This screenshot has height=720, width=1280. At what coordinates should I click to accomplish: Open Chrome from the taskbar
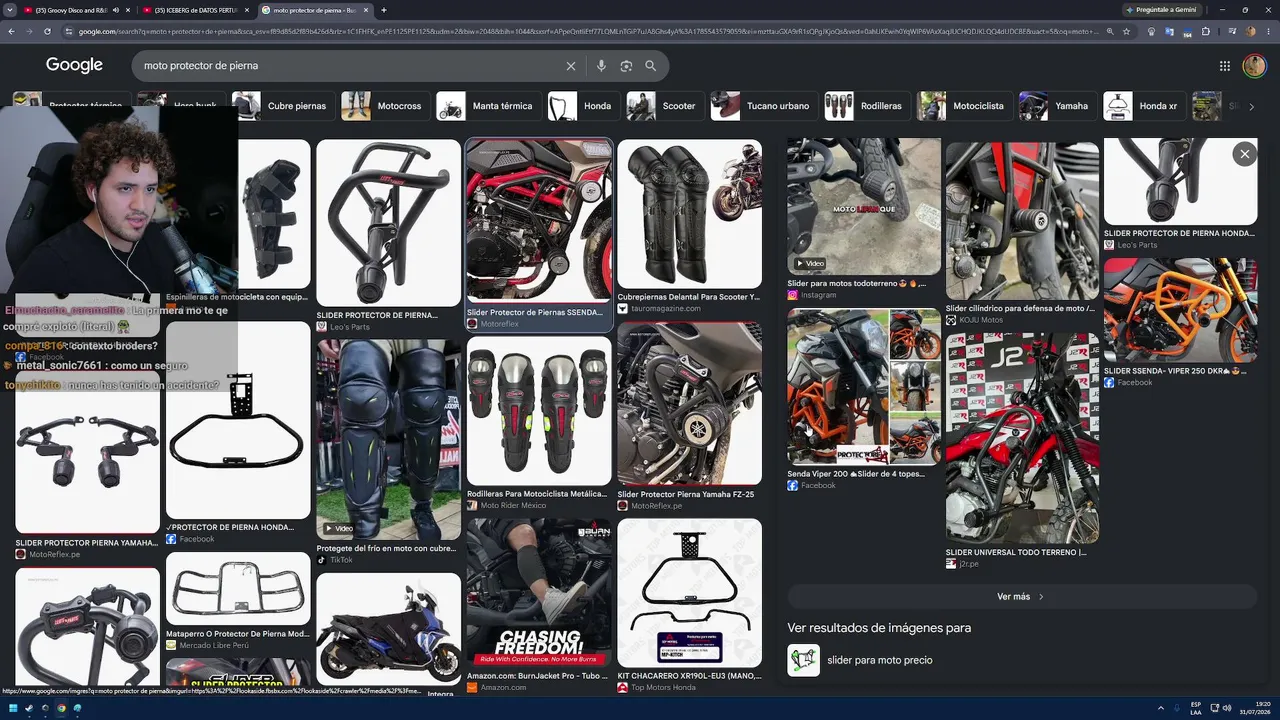(61, 708)
